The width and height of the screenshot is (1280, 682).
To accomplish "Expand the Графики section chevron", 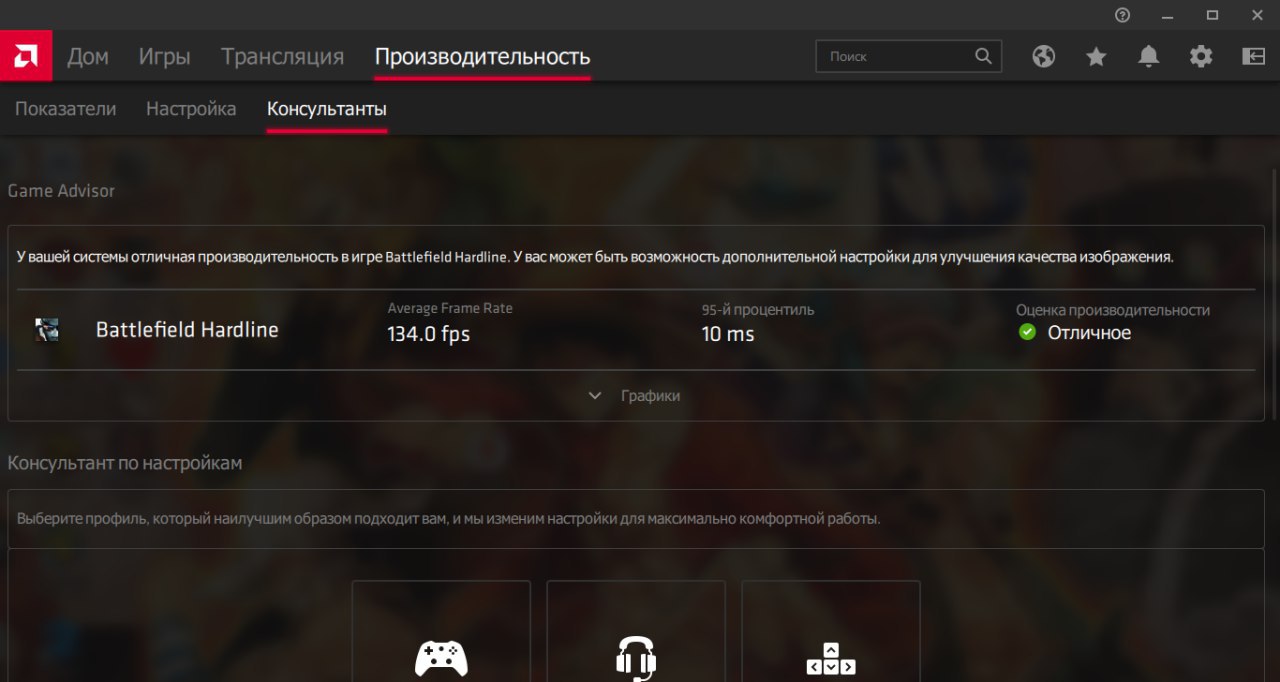I will point(595,396).
